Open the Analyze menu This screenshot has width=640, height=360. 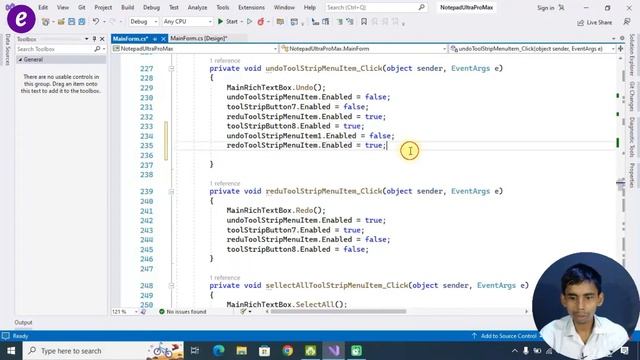point(197,7)
